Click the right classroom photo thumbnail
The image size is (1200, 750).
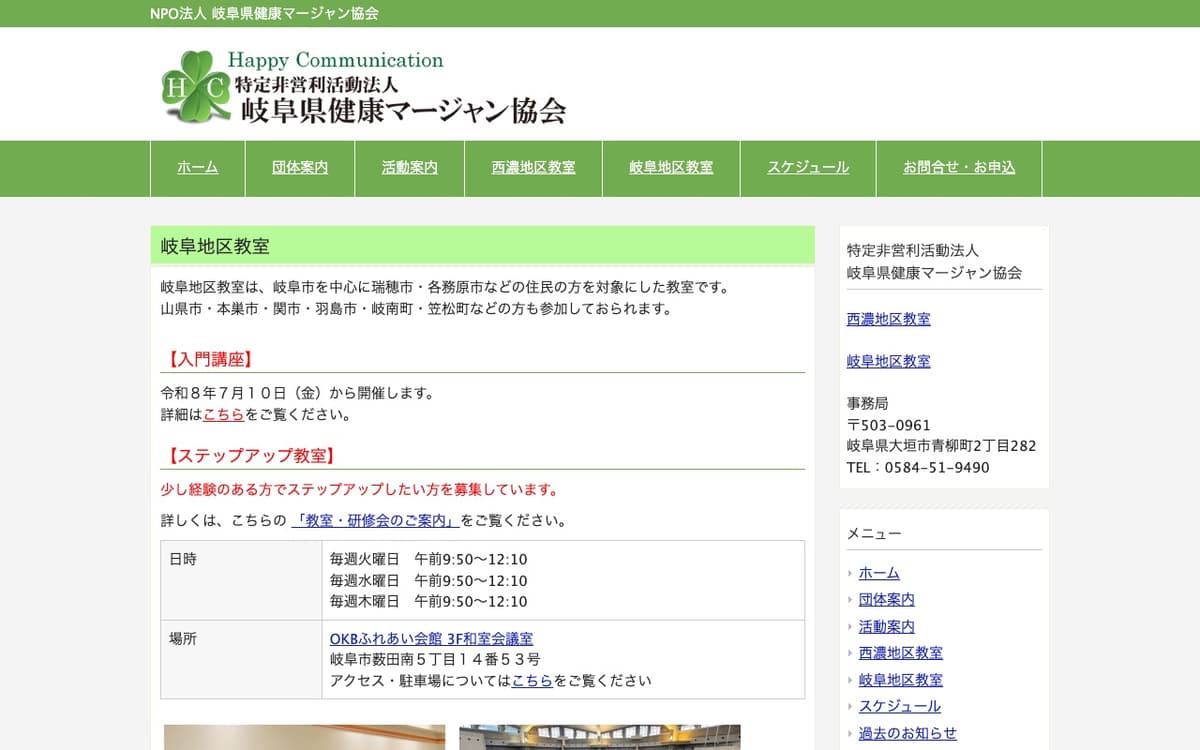click(600, 737)
